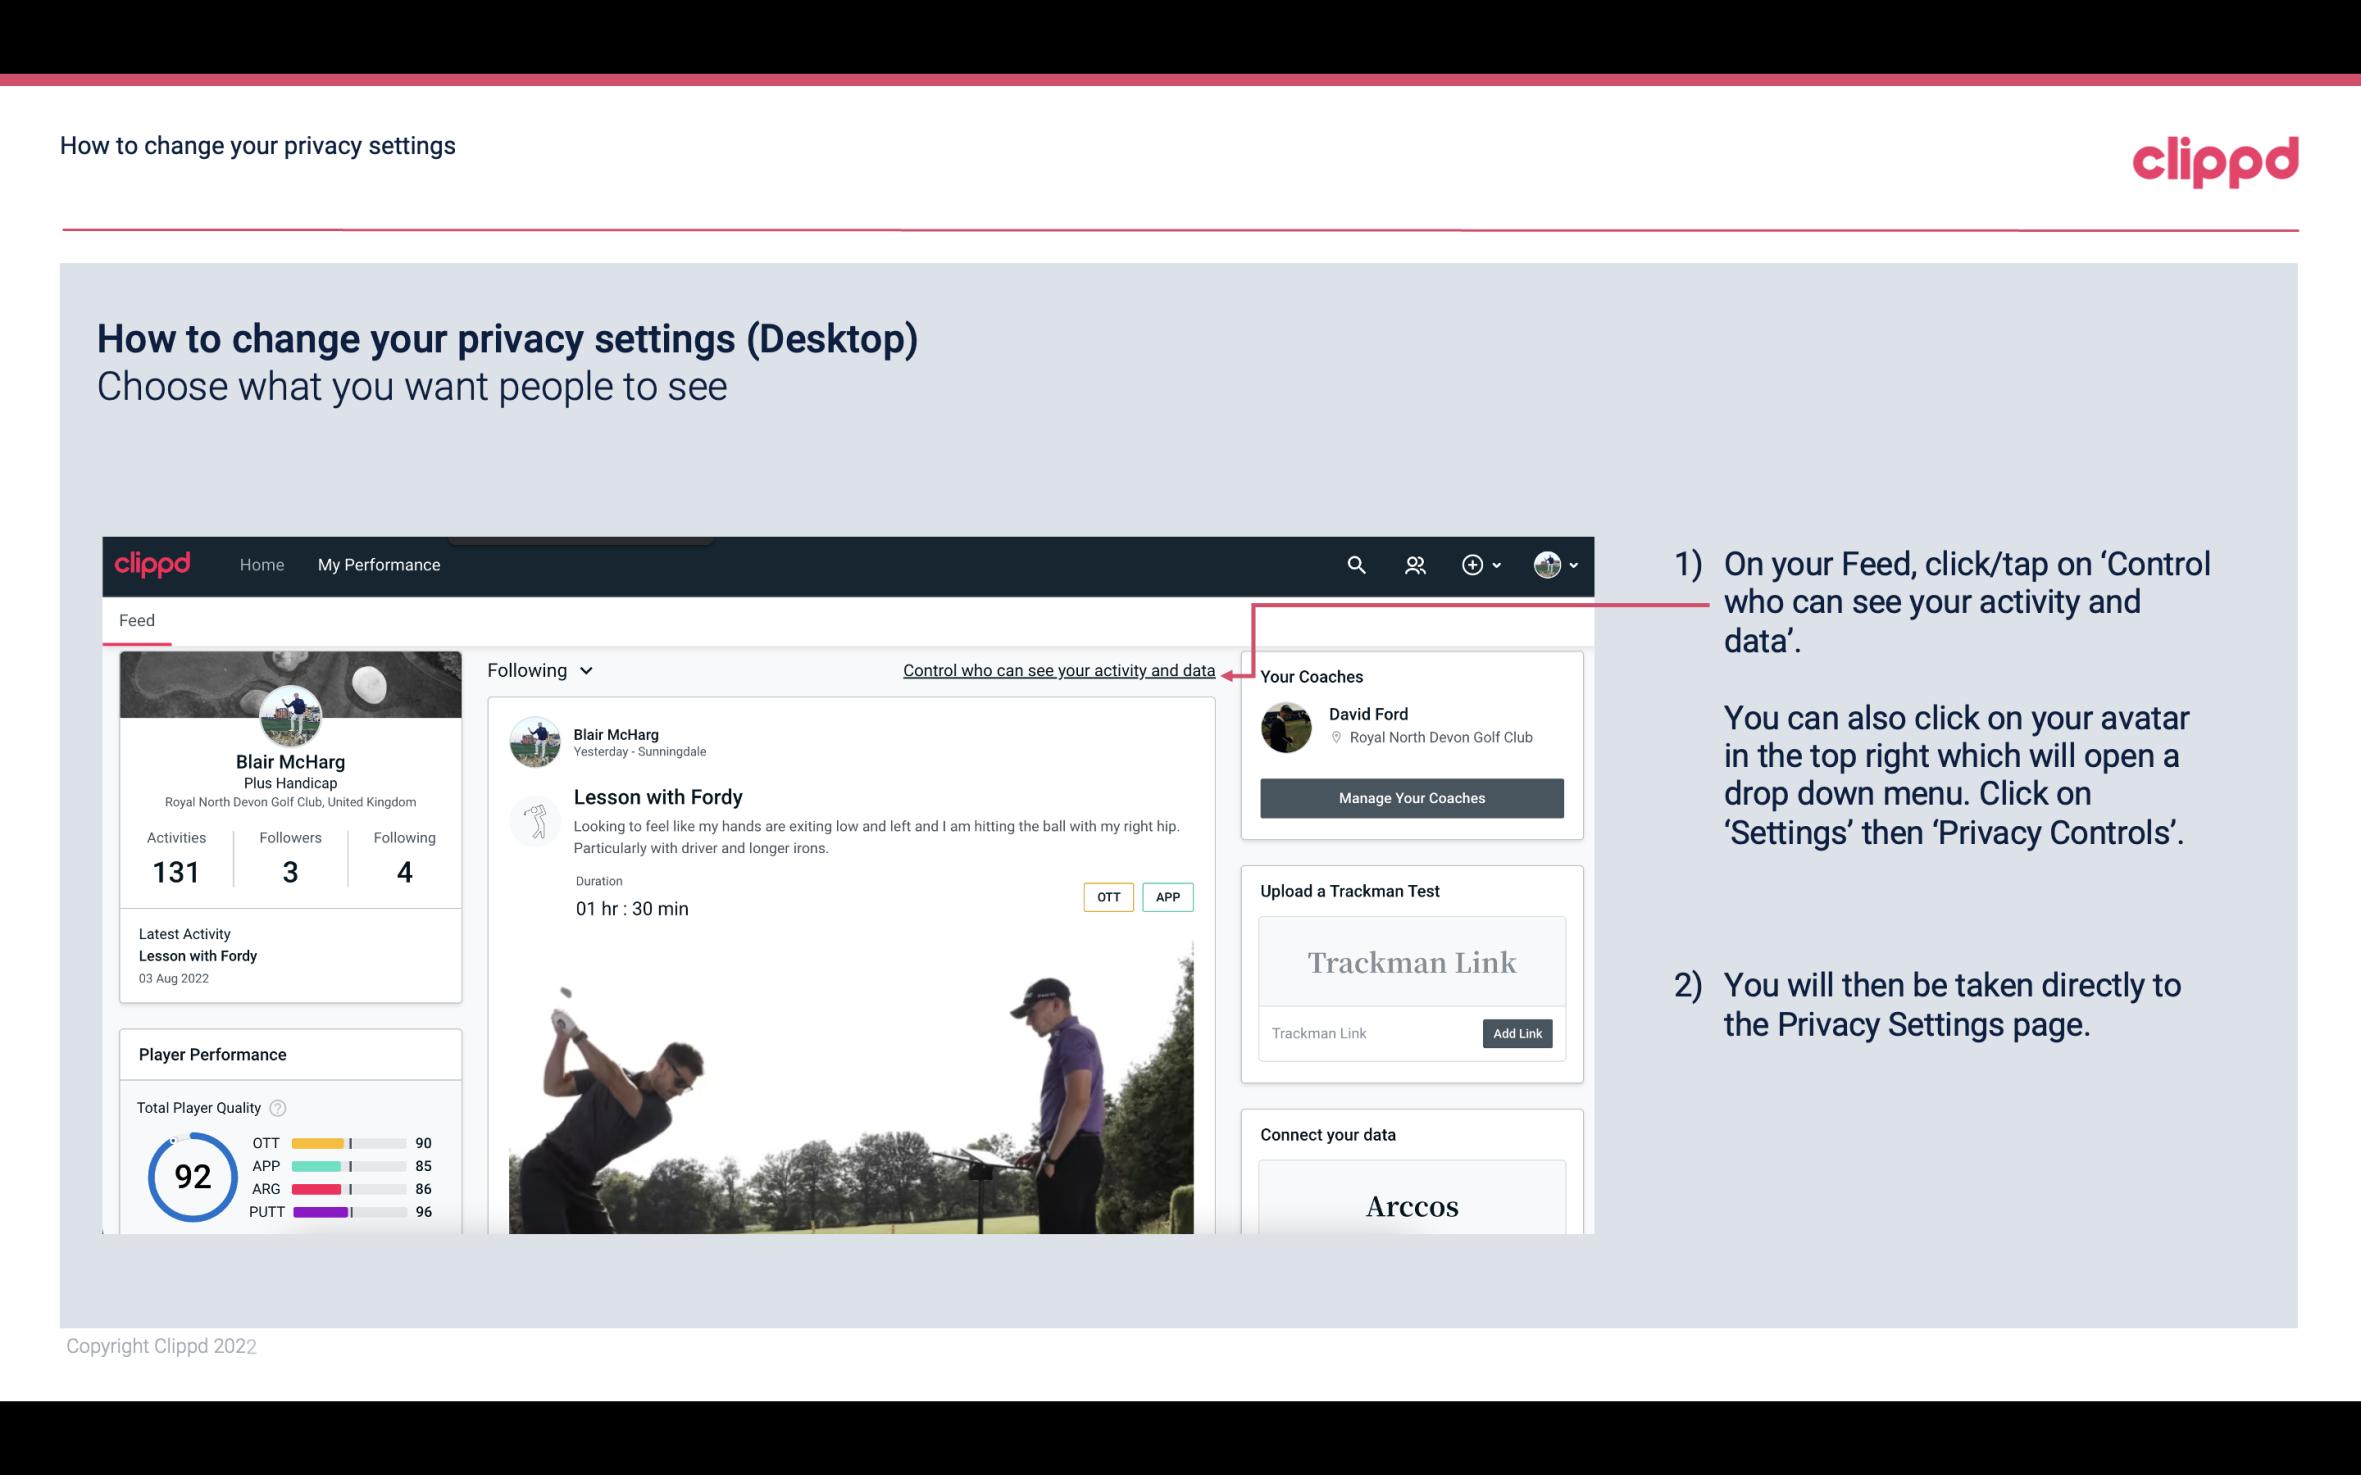Expand the Following dropdown on feed
This screenshot has height=1475, width=2361.
pos(537,670)
